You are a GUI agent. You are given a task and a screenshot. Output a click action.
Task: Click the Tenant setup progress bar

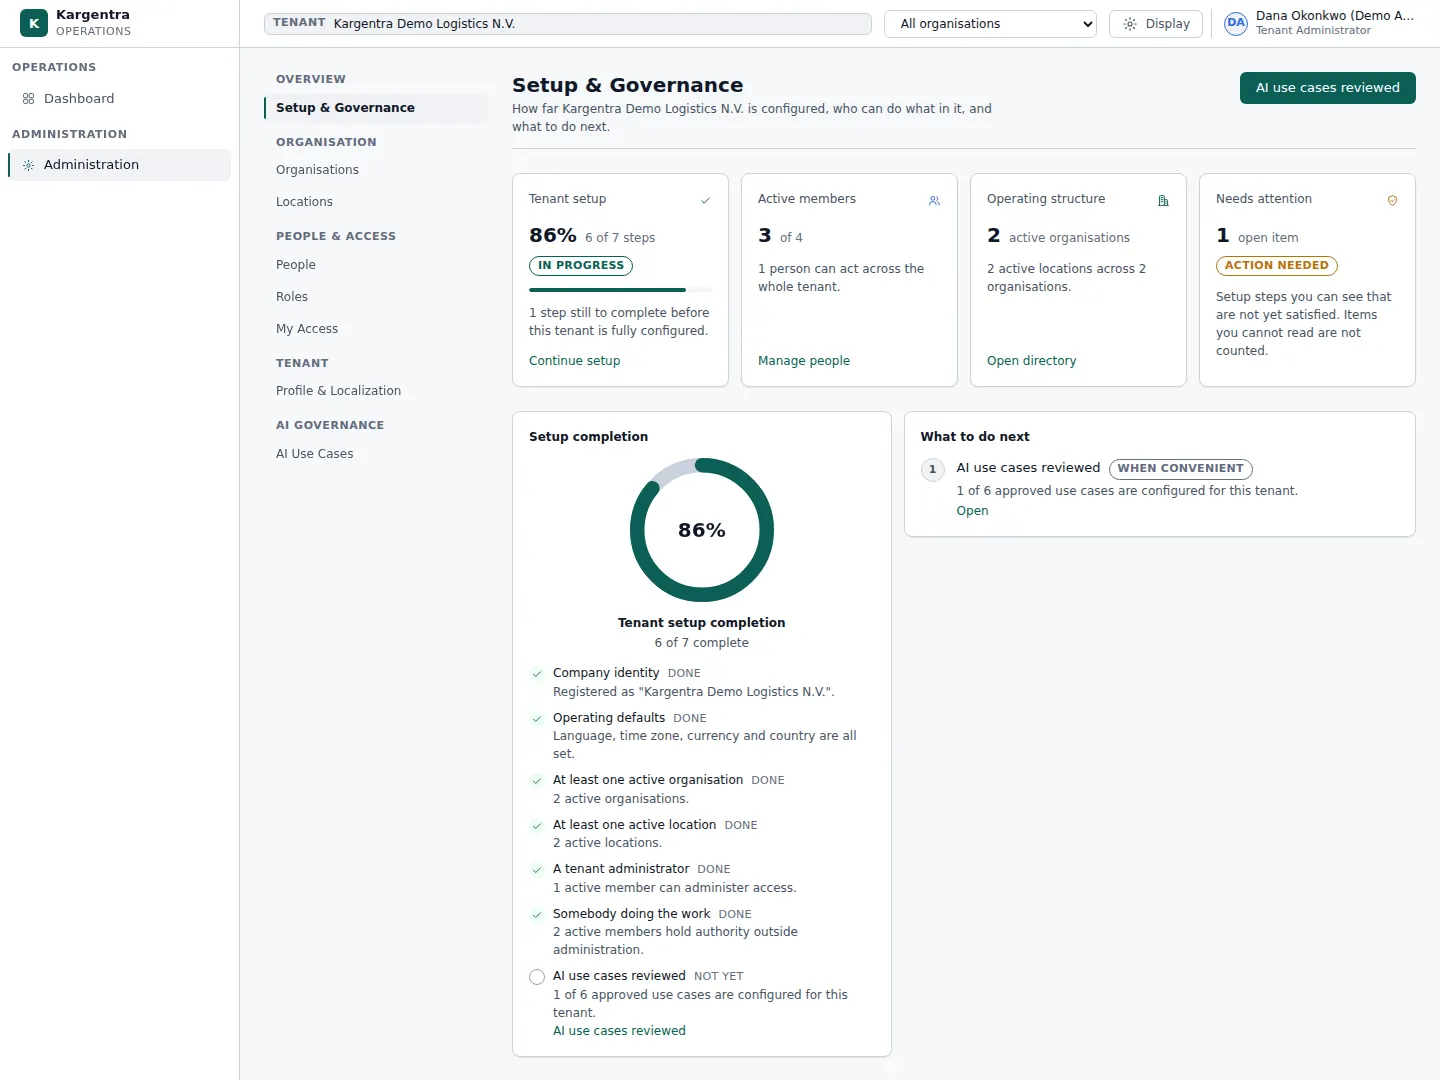point(620,290)
